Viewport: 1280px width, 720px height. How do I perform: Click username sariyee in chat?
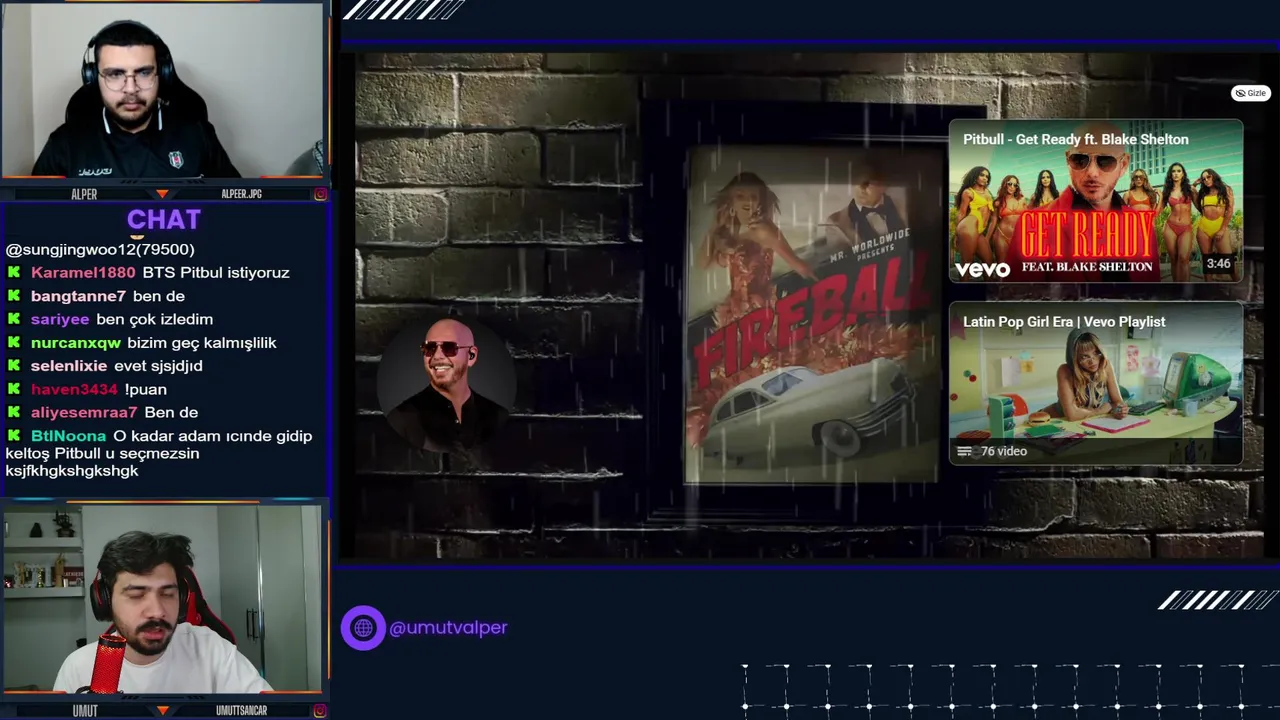coord(60,319)
